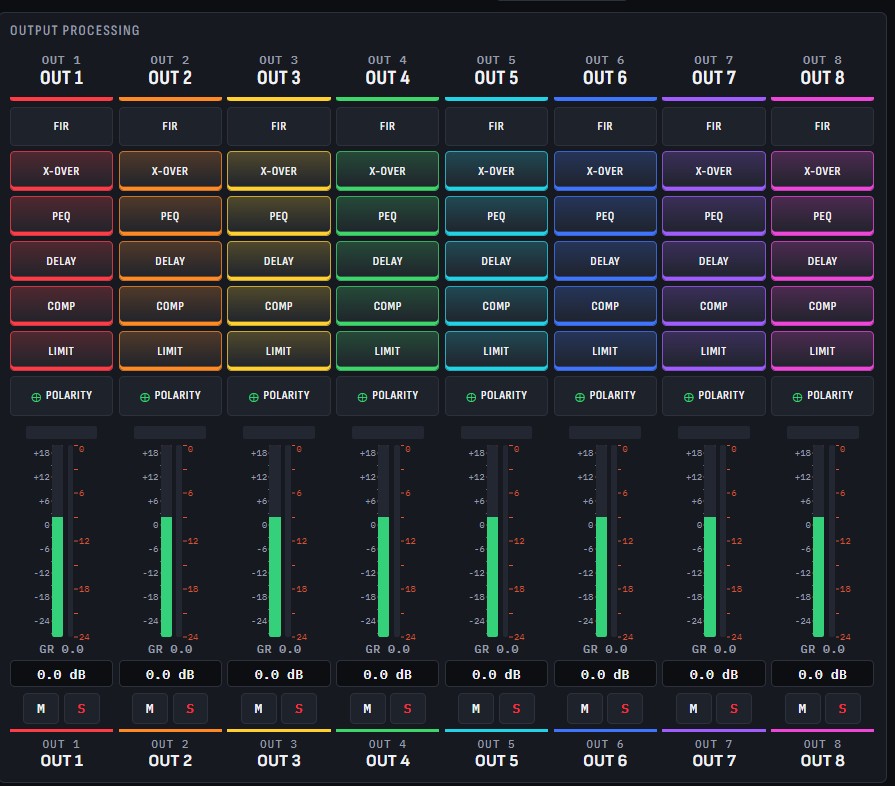
Task: Toggle POLARITY on OUT 1
Action: click(61, 396)
